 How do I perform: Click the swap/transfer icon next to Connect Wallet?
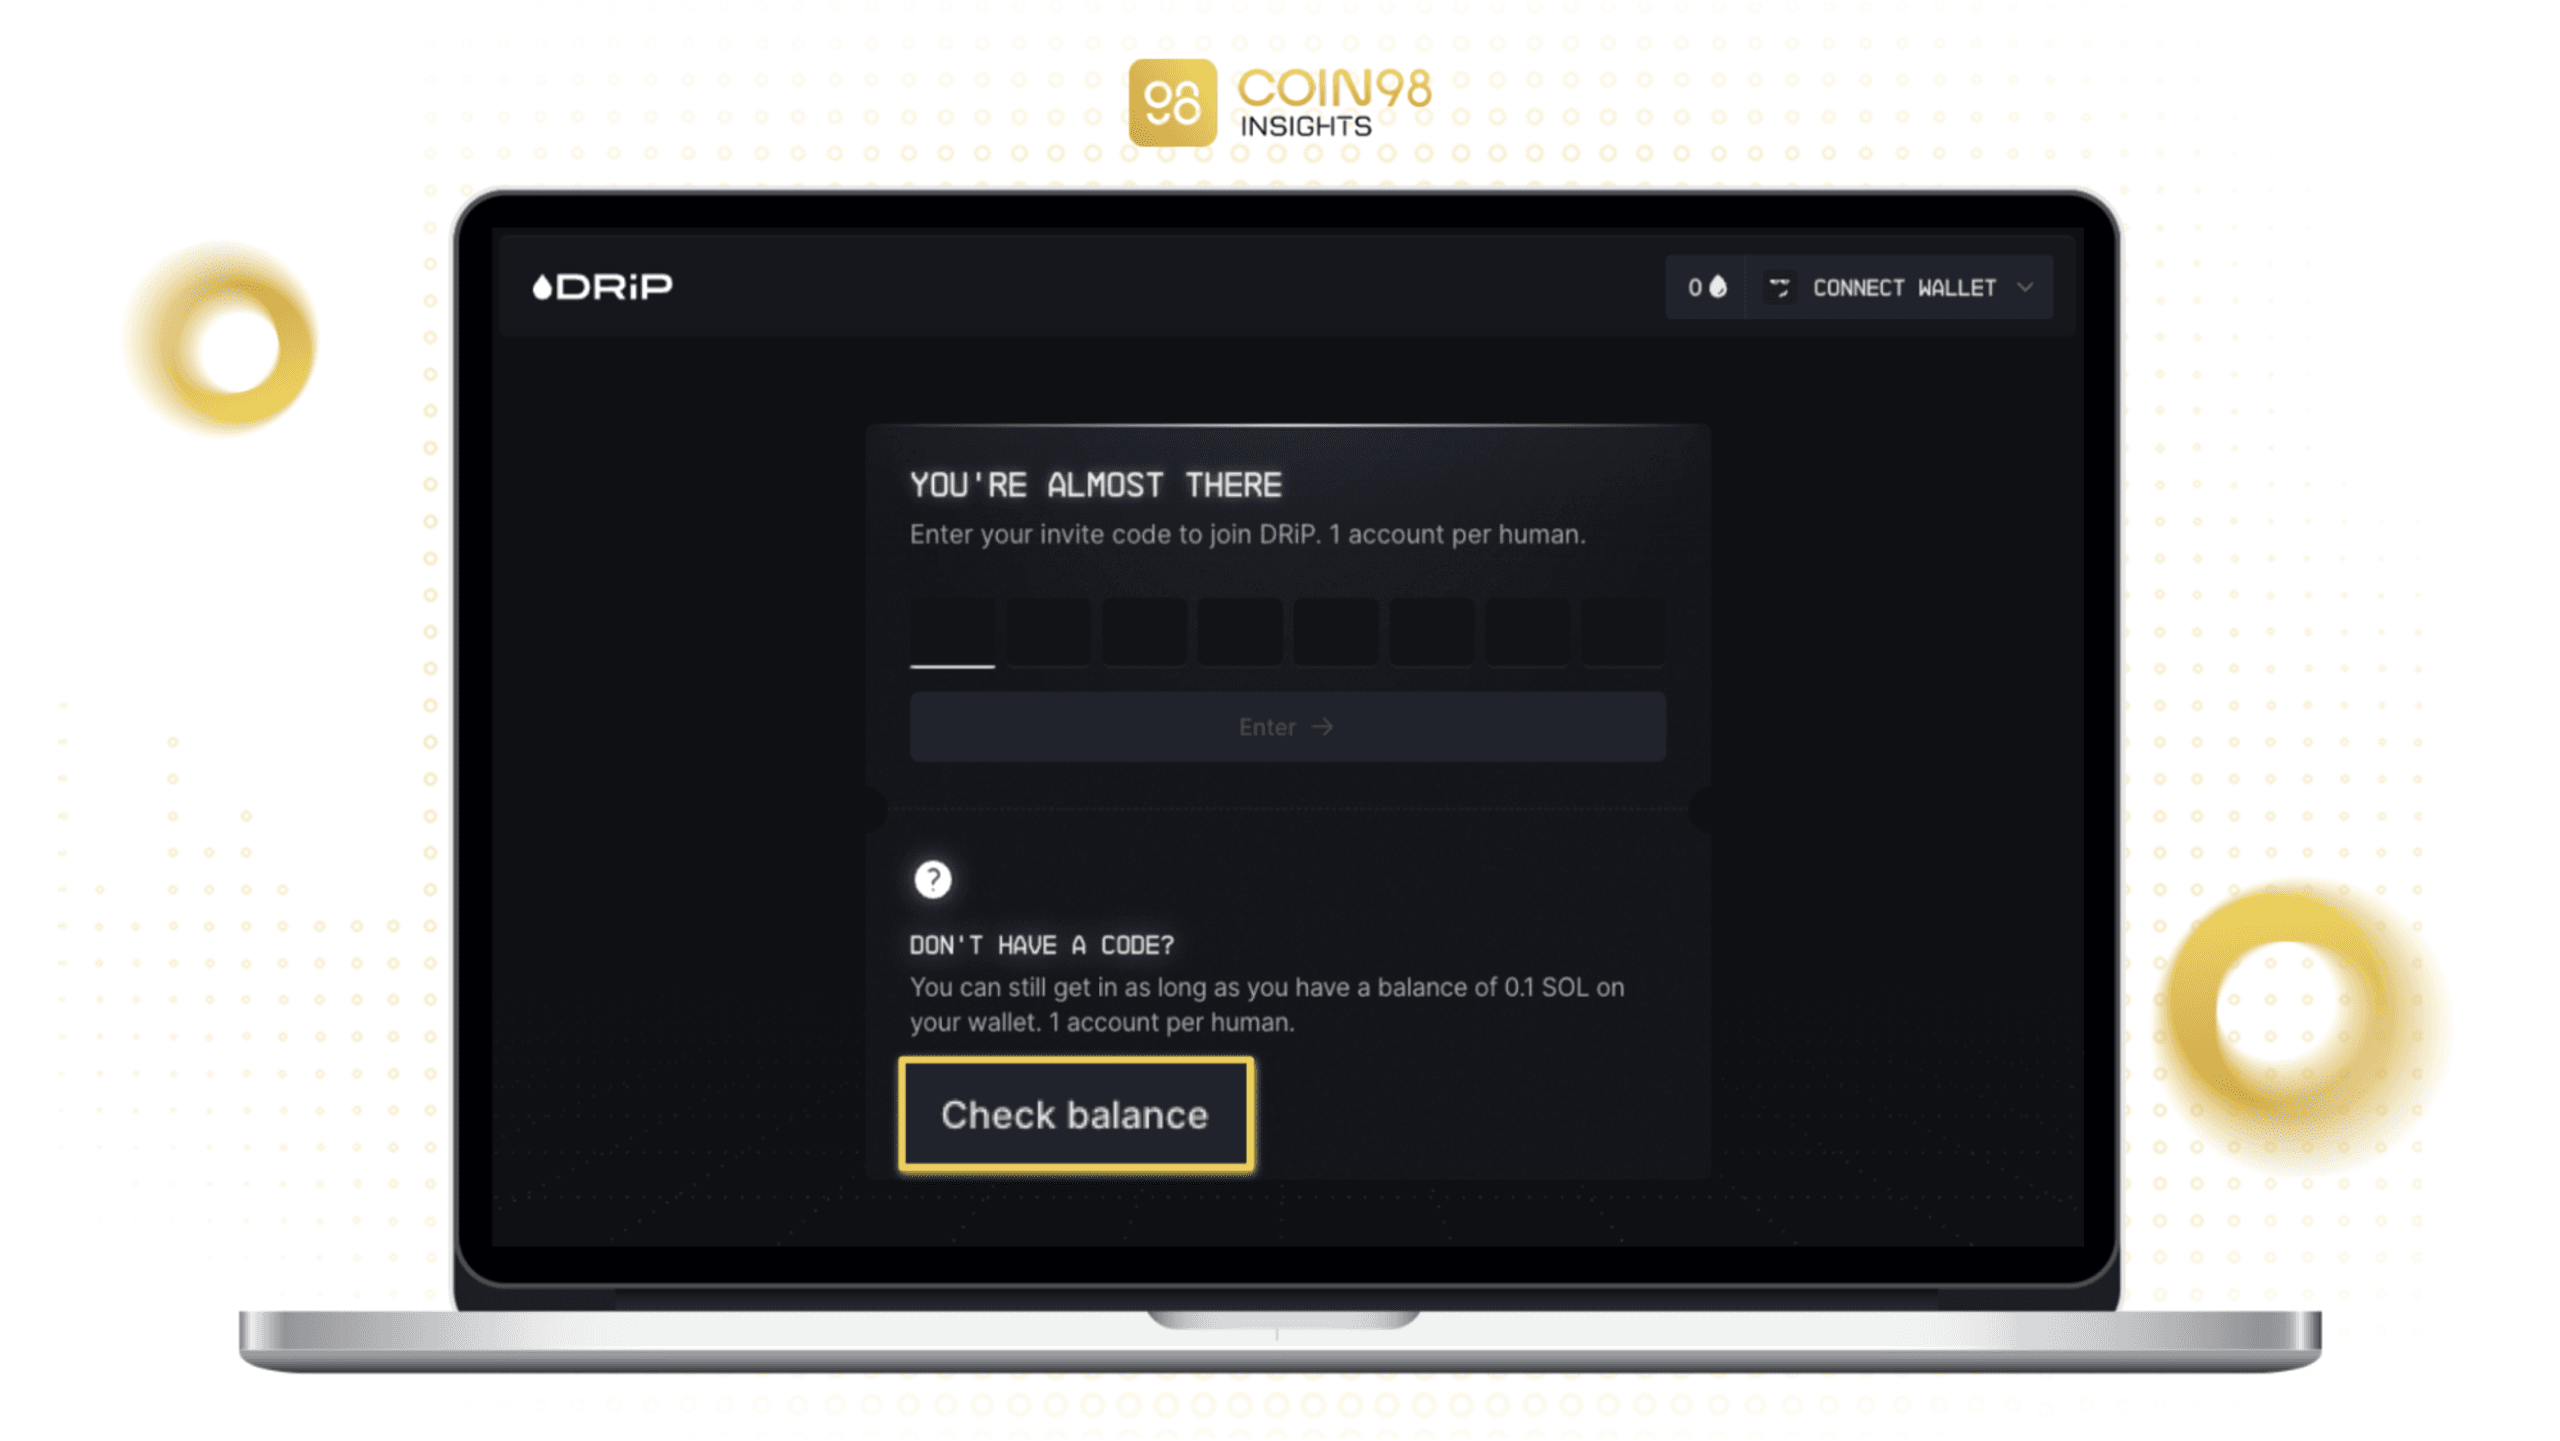coord(1778,286)
